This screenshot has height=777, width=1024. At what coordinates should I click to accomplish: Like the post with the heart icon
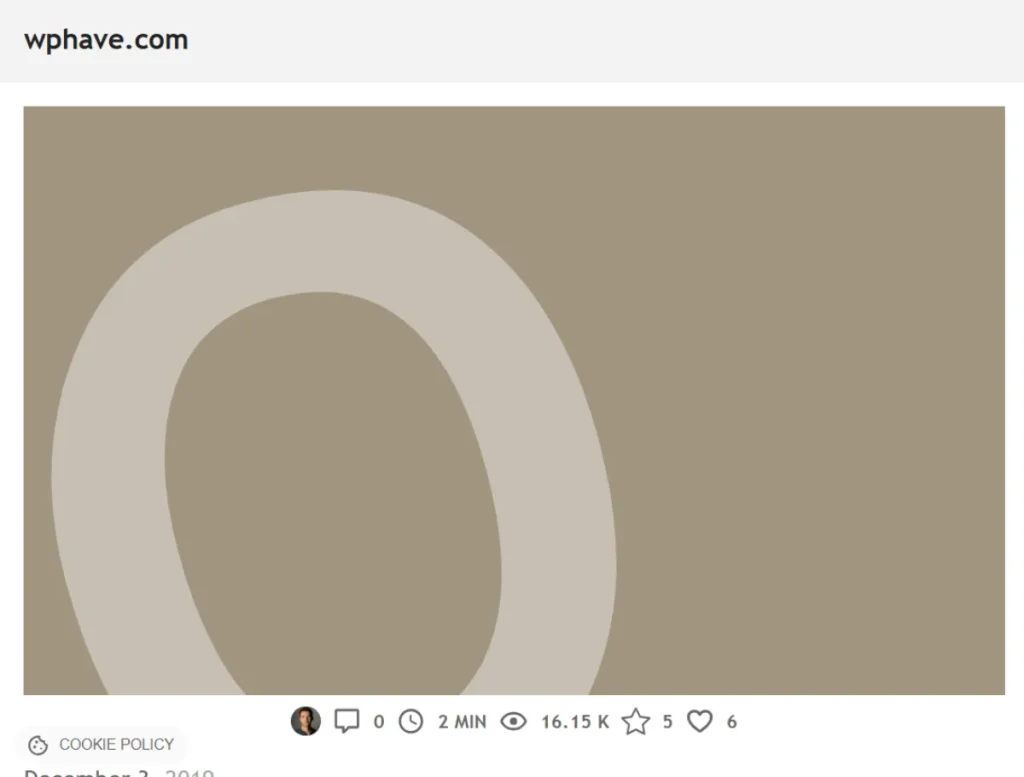coord(699,722)
